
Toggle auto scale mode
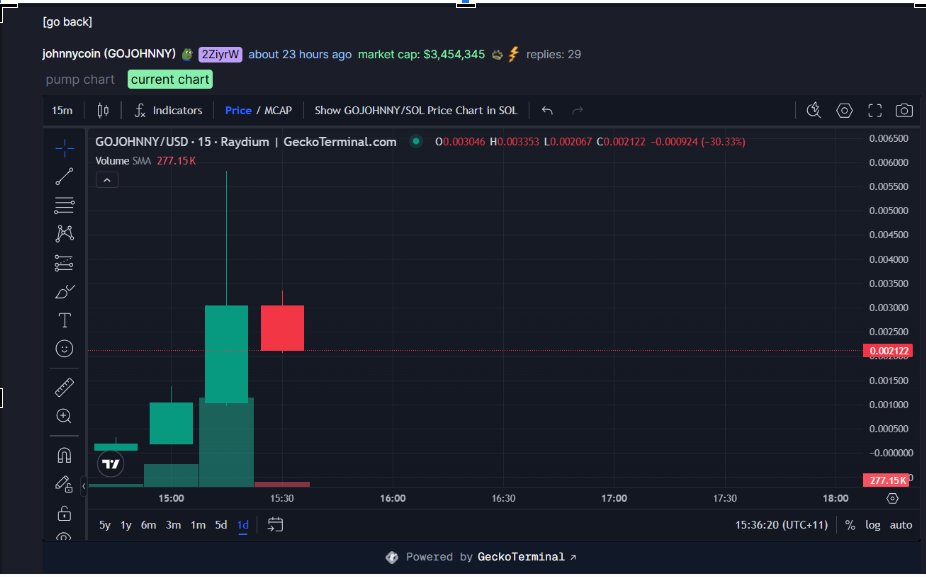(901, 525)
